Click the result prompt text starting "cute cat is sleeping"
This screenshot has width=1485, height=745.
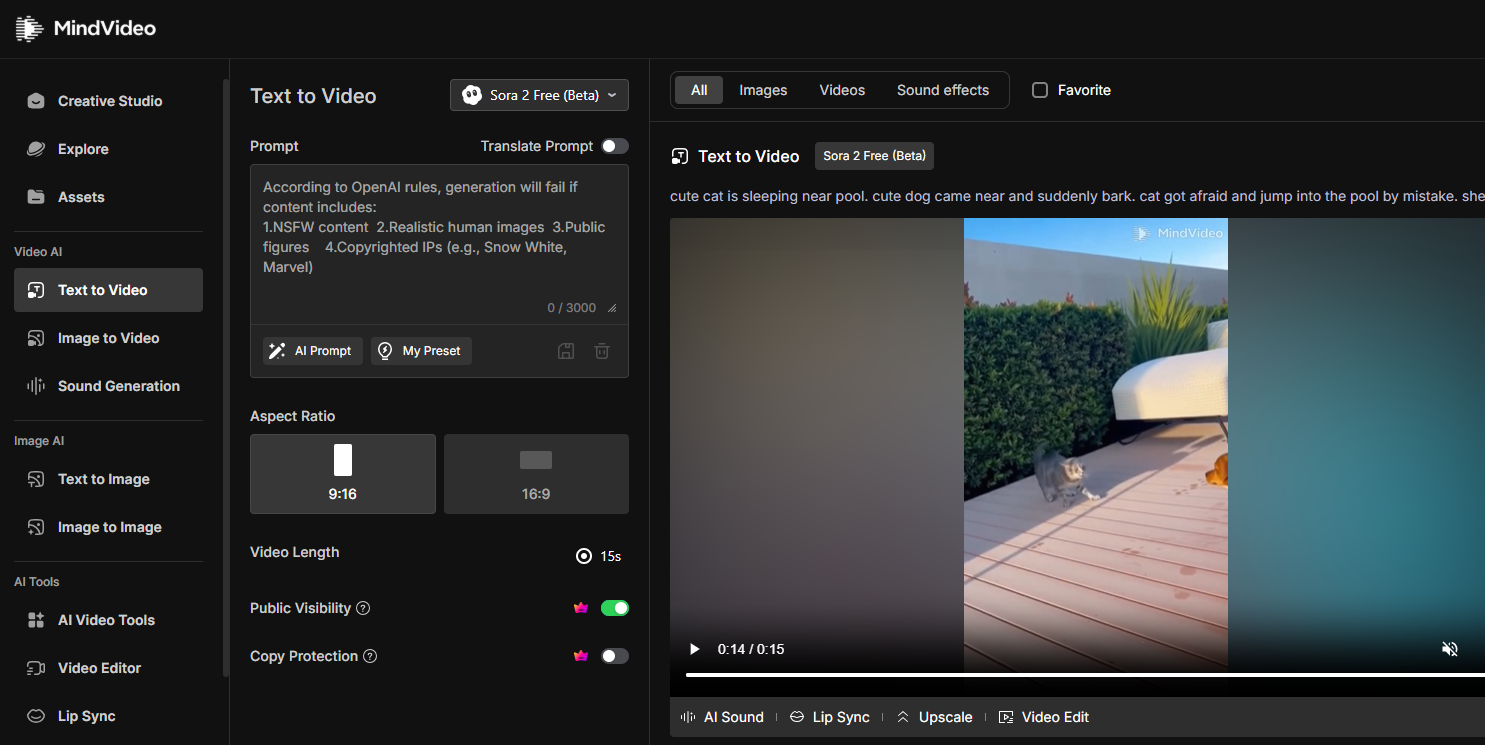(x=1077, y=196)
